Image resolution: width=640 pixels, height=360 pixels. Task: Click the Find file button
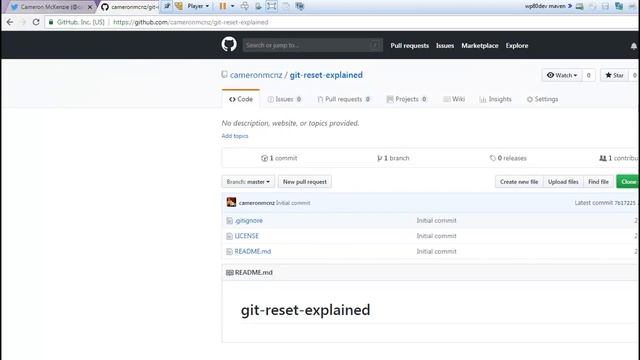tap(598, 182)
